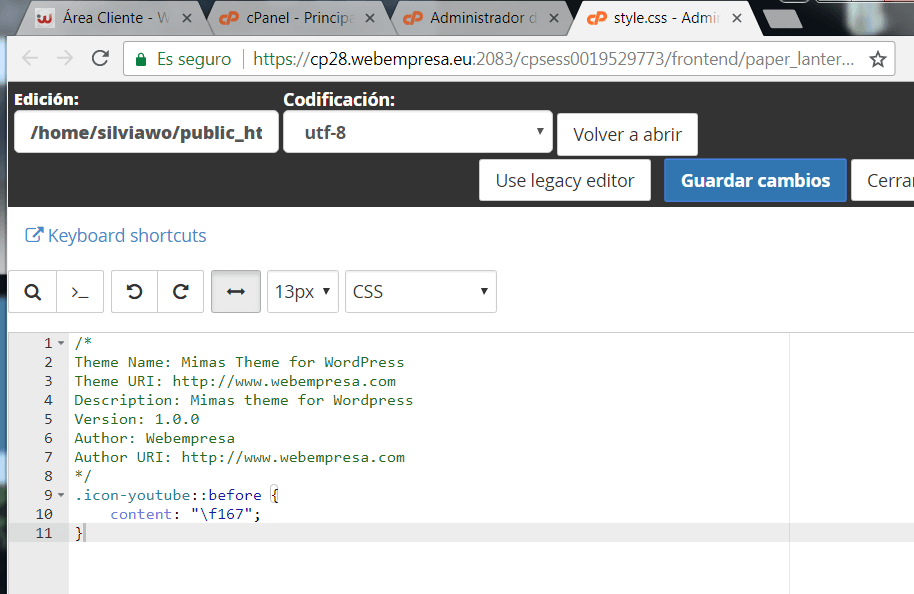
Task: Collapse the .icon-youtube rule at line 9
Action: (61, 495)
